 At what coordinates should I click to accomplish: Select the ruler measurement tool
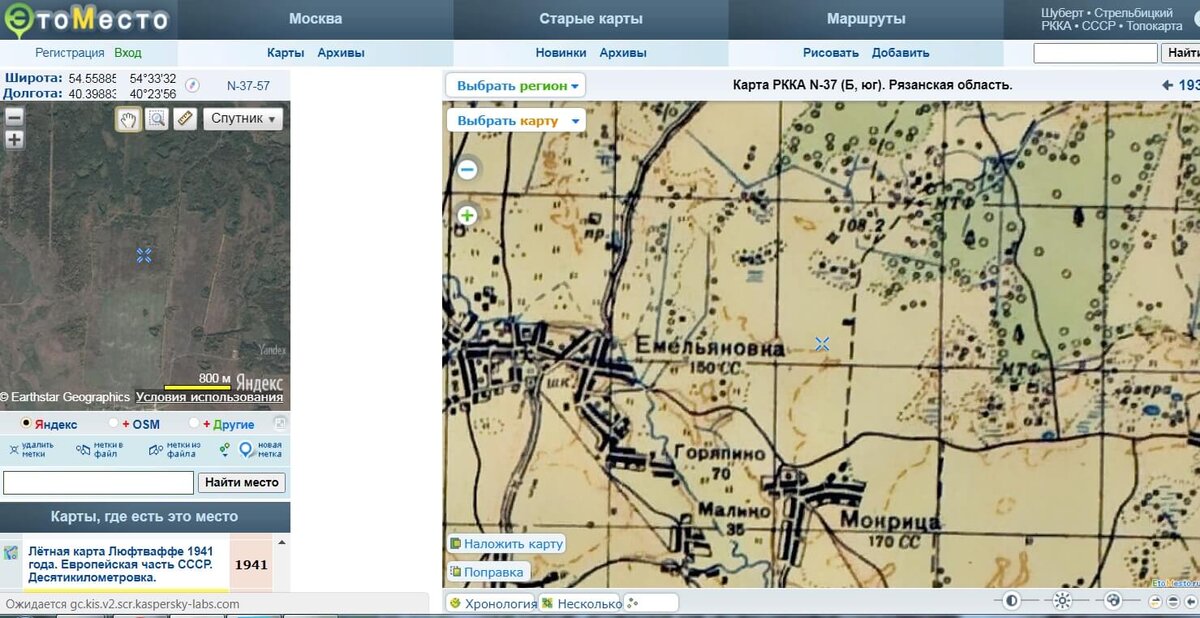click(185, 119)
